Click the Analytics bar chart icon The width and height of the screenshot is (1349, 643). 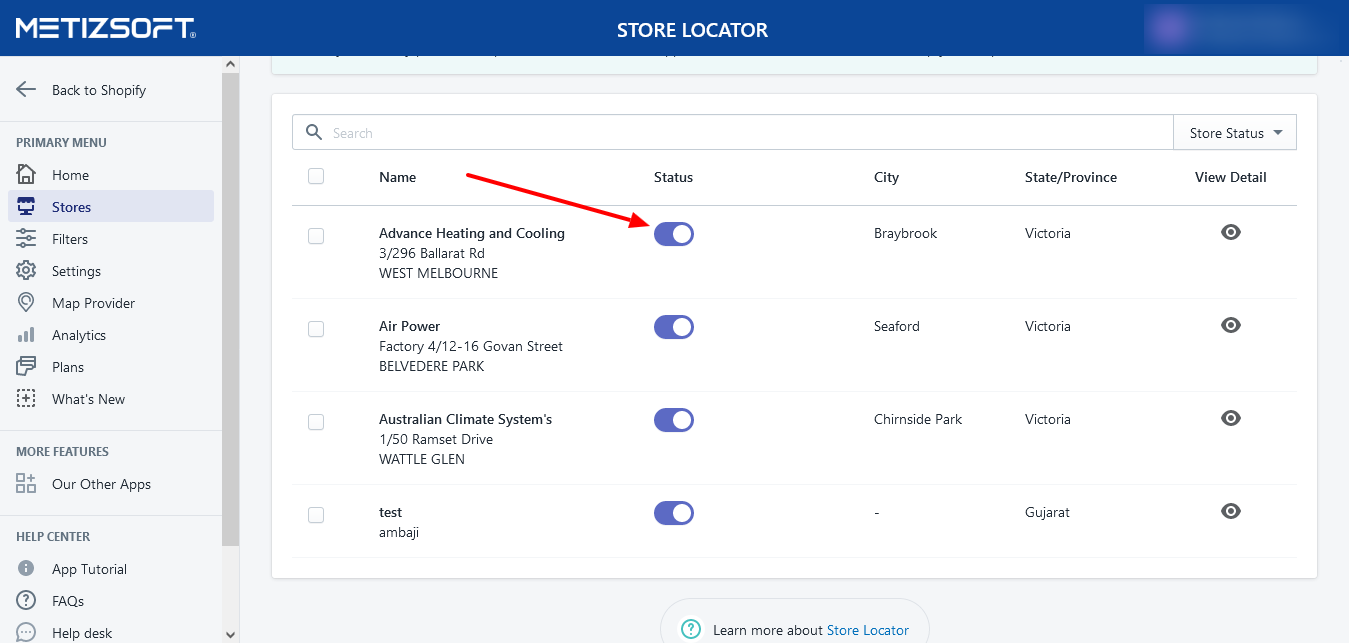pos(26,335)
